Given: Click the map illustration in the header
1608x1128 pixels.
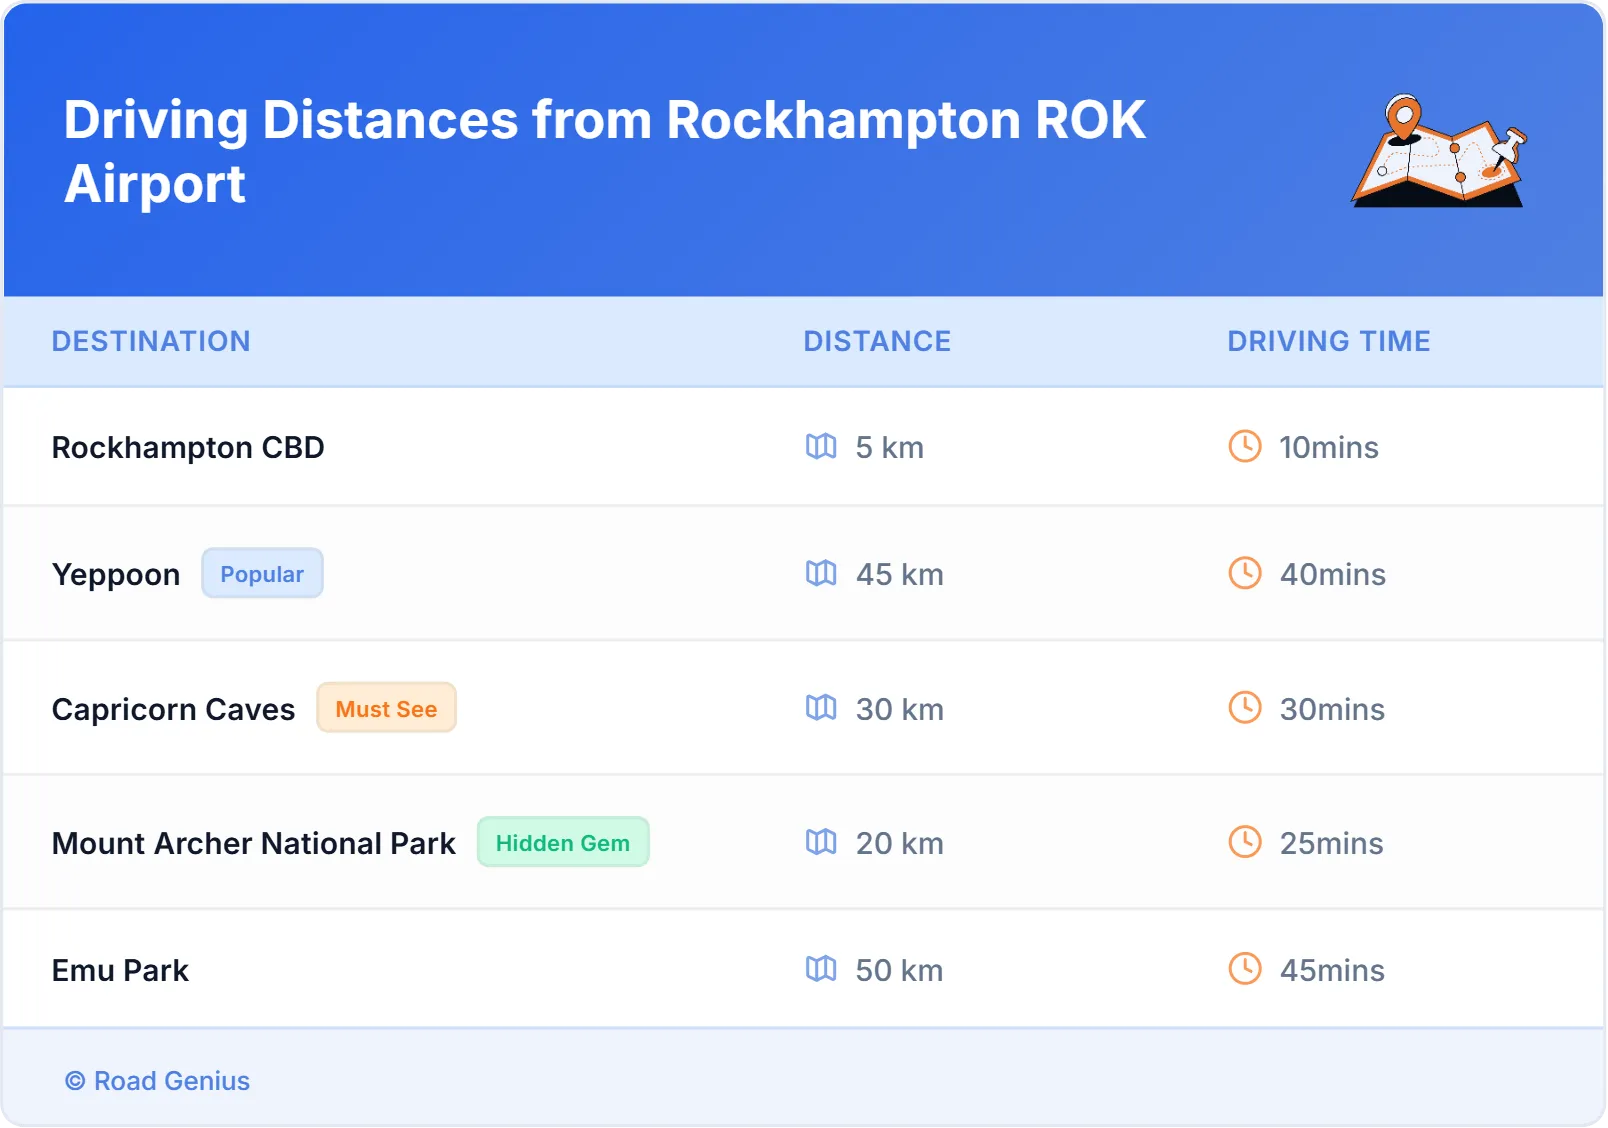Looking at the screenshot, I should 1439,151.
